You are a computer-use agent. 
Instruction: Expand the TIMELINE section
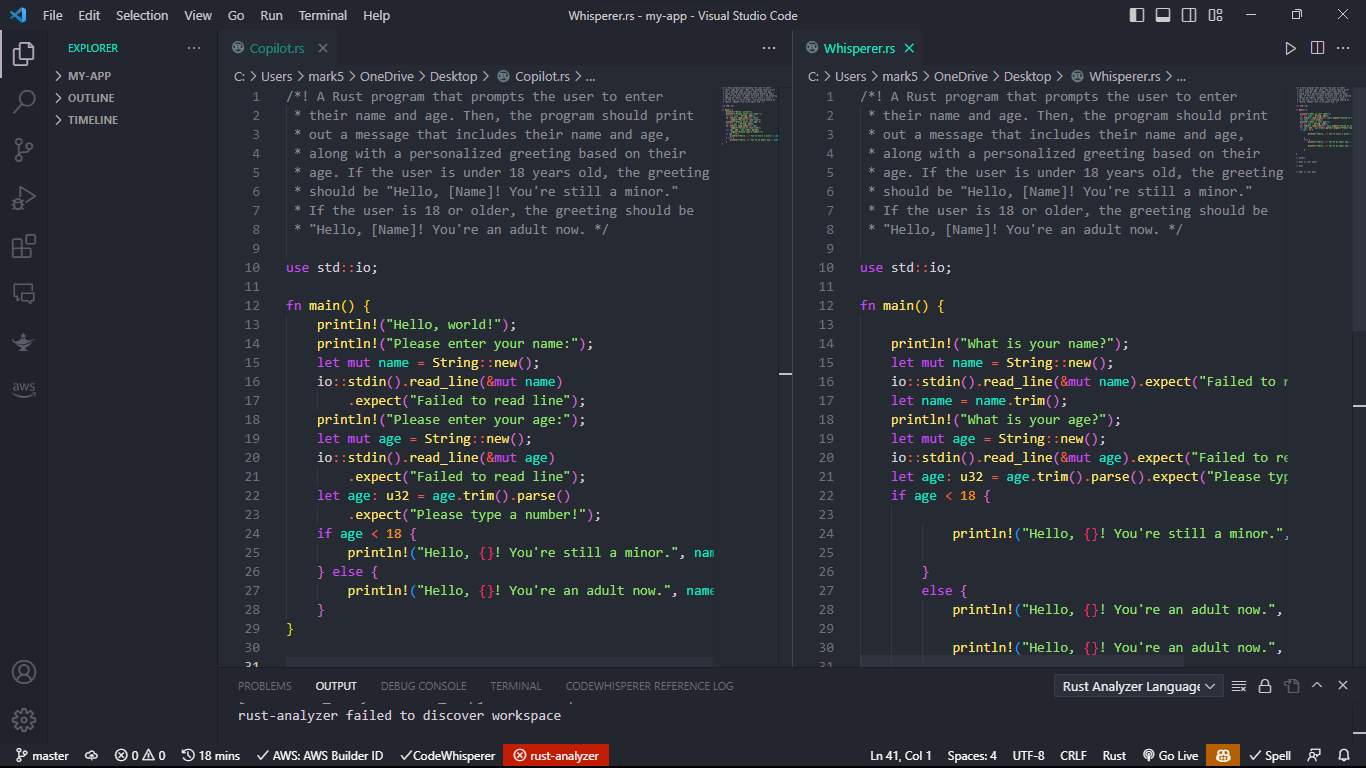[x=93, y=119]
